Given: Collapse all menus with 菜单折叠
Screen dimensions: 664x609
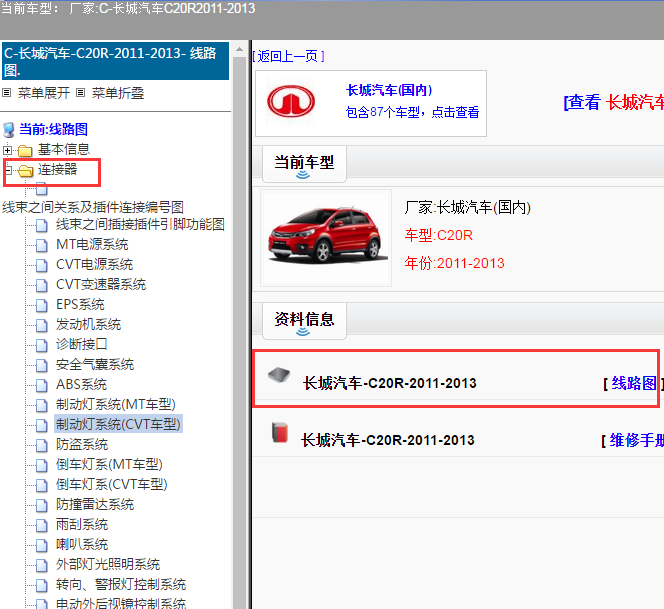Looking at the screenshot, I should (x=118, y=93).
